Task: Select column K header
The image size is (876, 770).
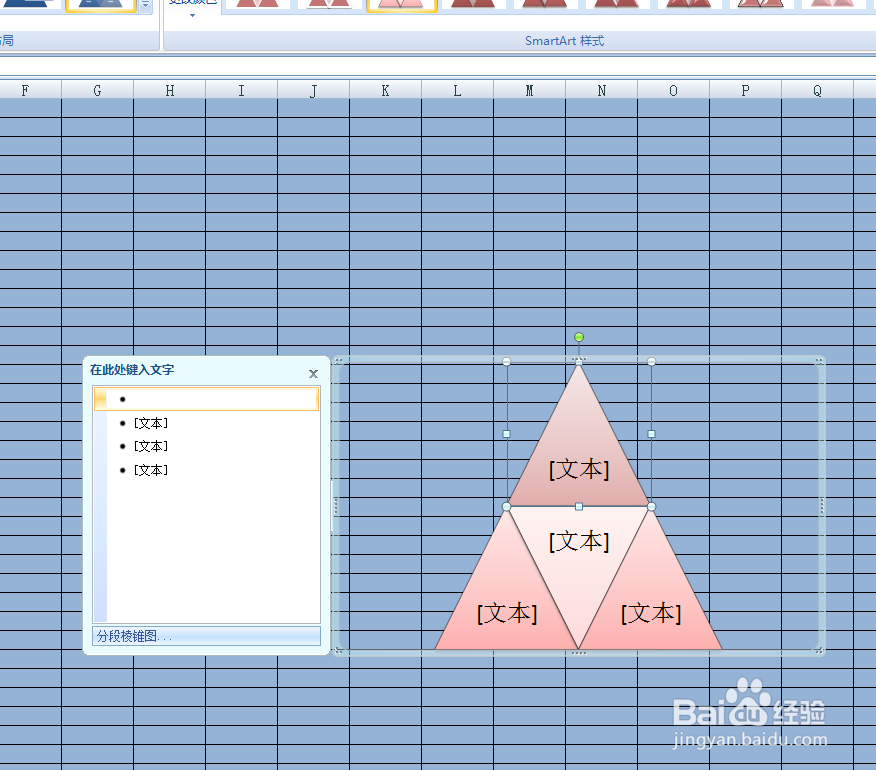Action: click(385, 90)
